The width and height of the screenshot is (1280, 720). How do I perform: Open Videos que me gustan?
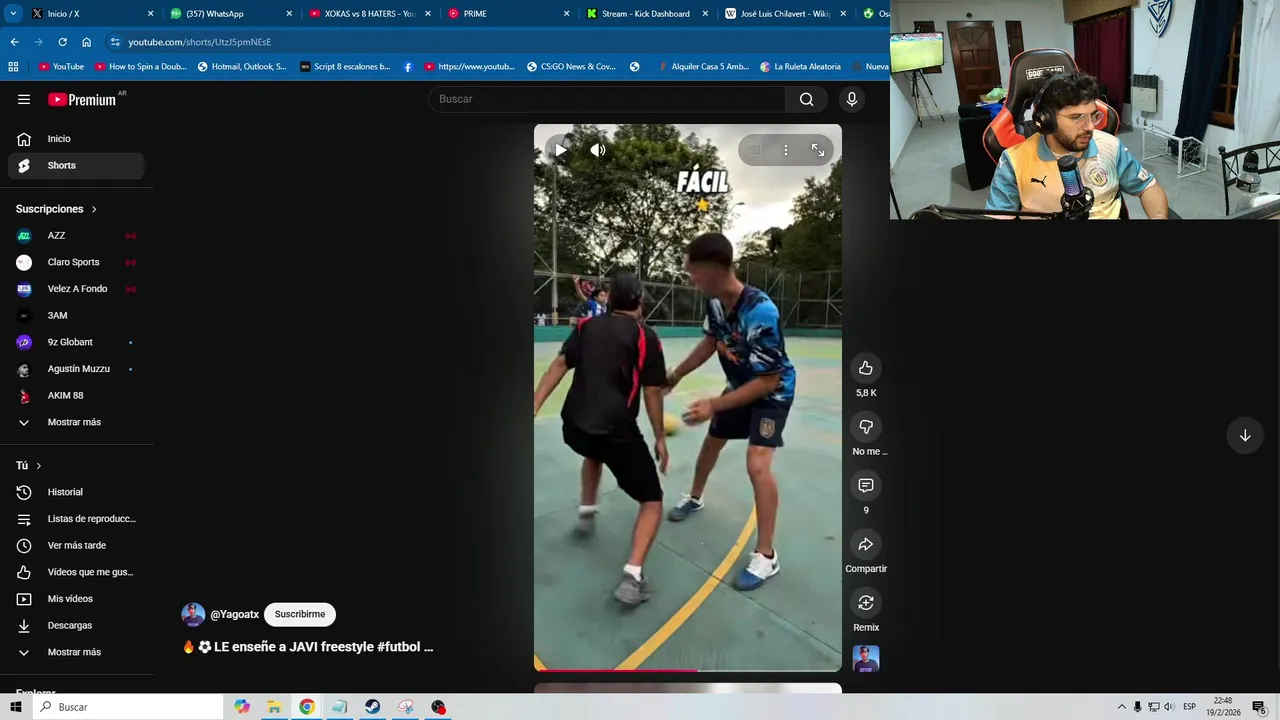coord(76,572)
